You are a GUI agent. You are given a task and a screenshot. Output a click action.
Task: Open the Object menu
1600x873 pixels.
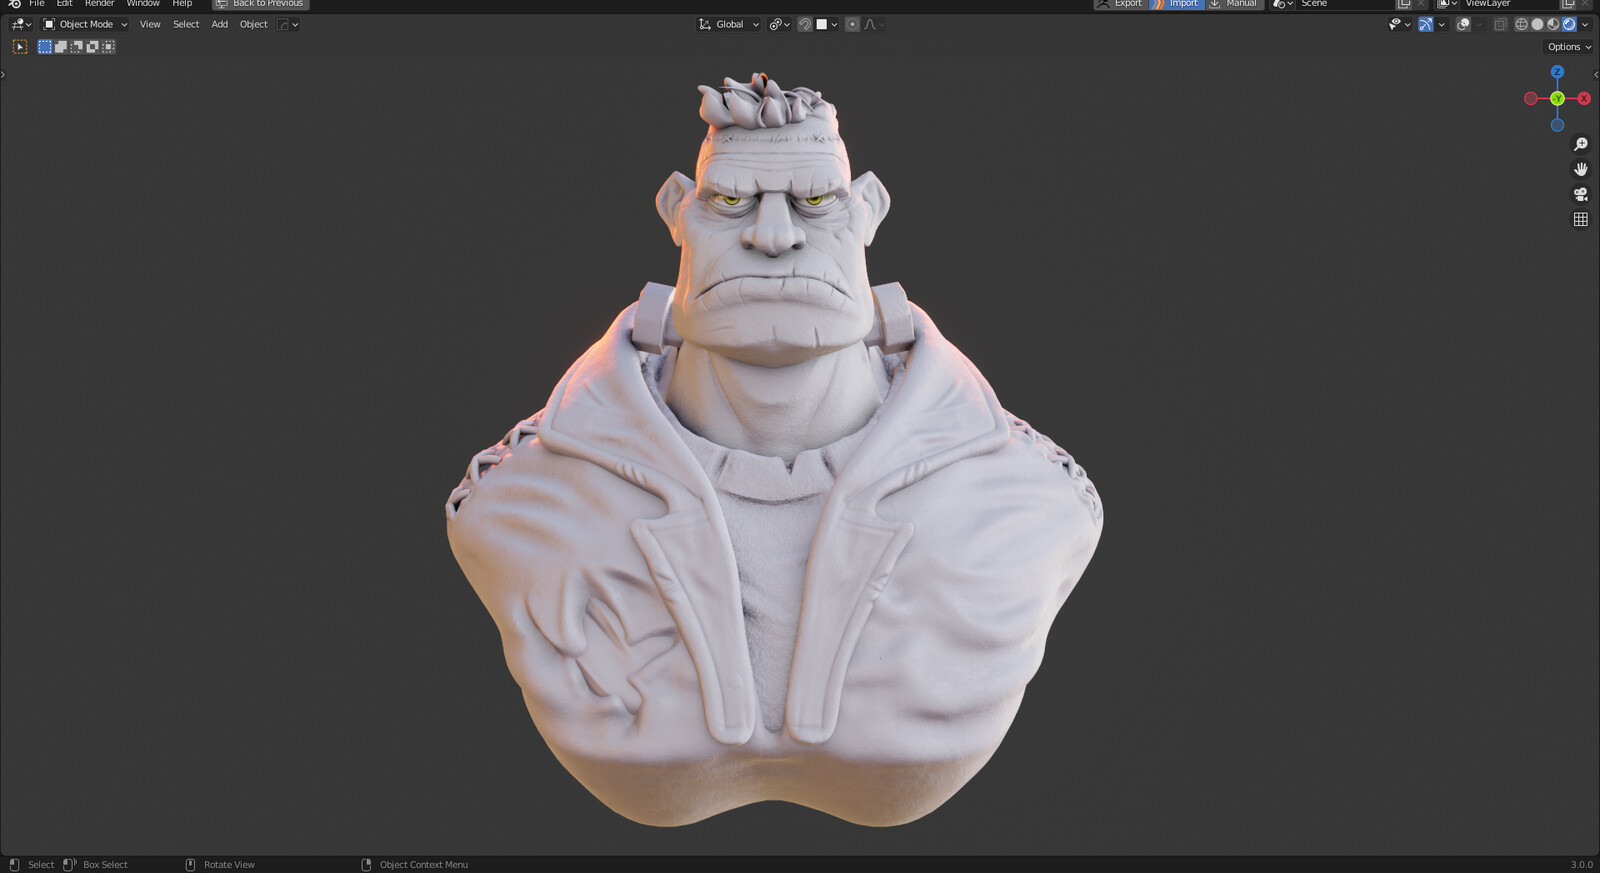click(253, 24)
